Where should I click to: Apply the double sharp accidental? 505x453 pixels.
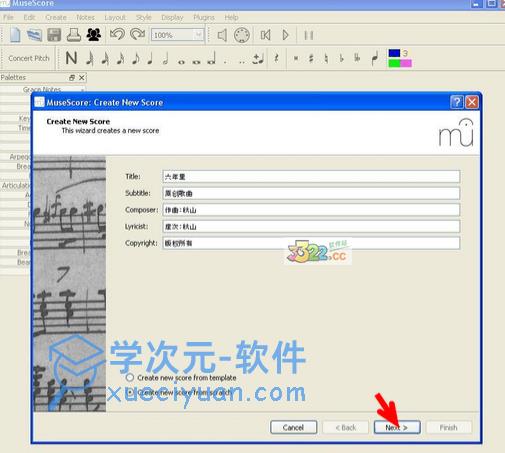click(x=296, y=59)
